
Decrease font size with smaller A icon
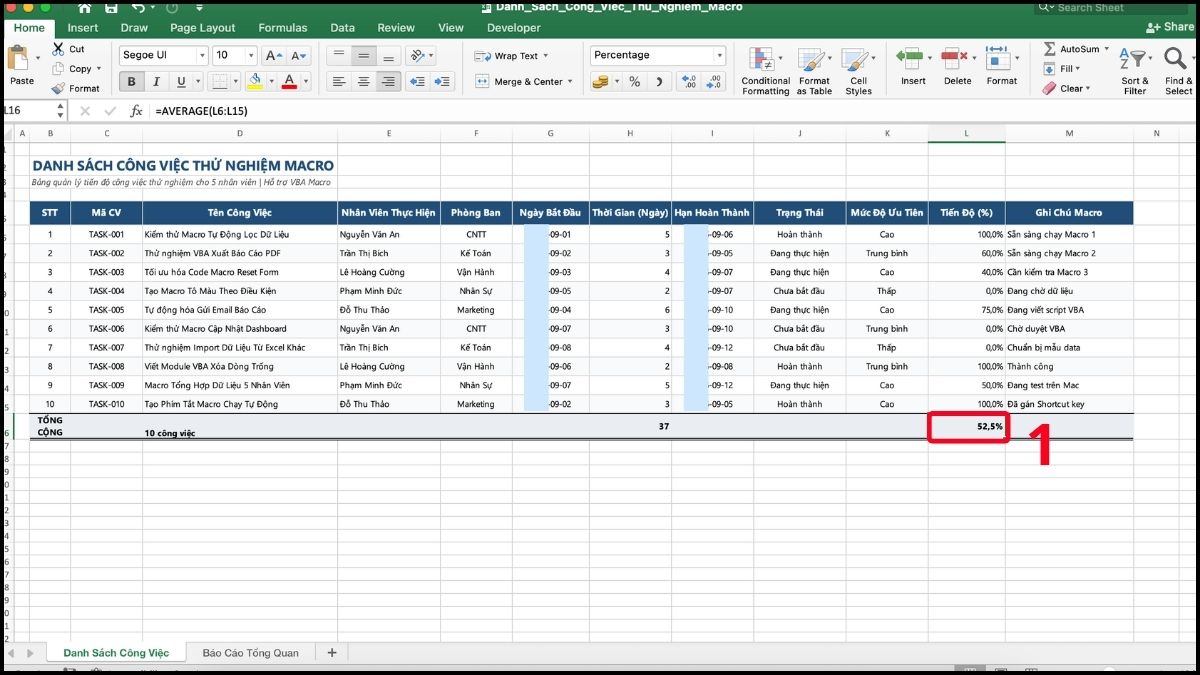(298, 55)
